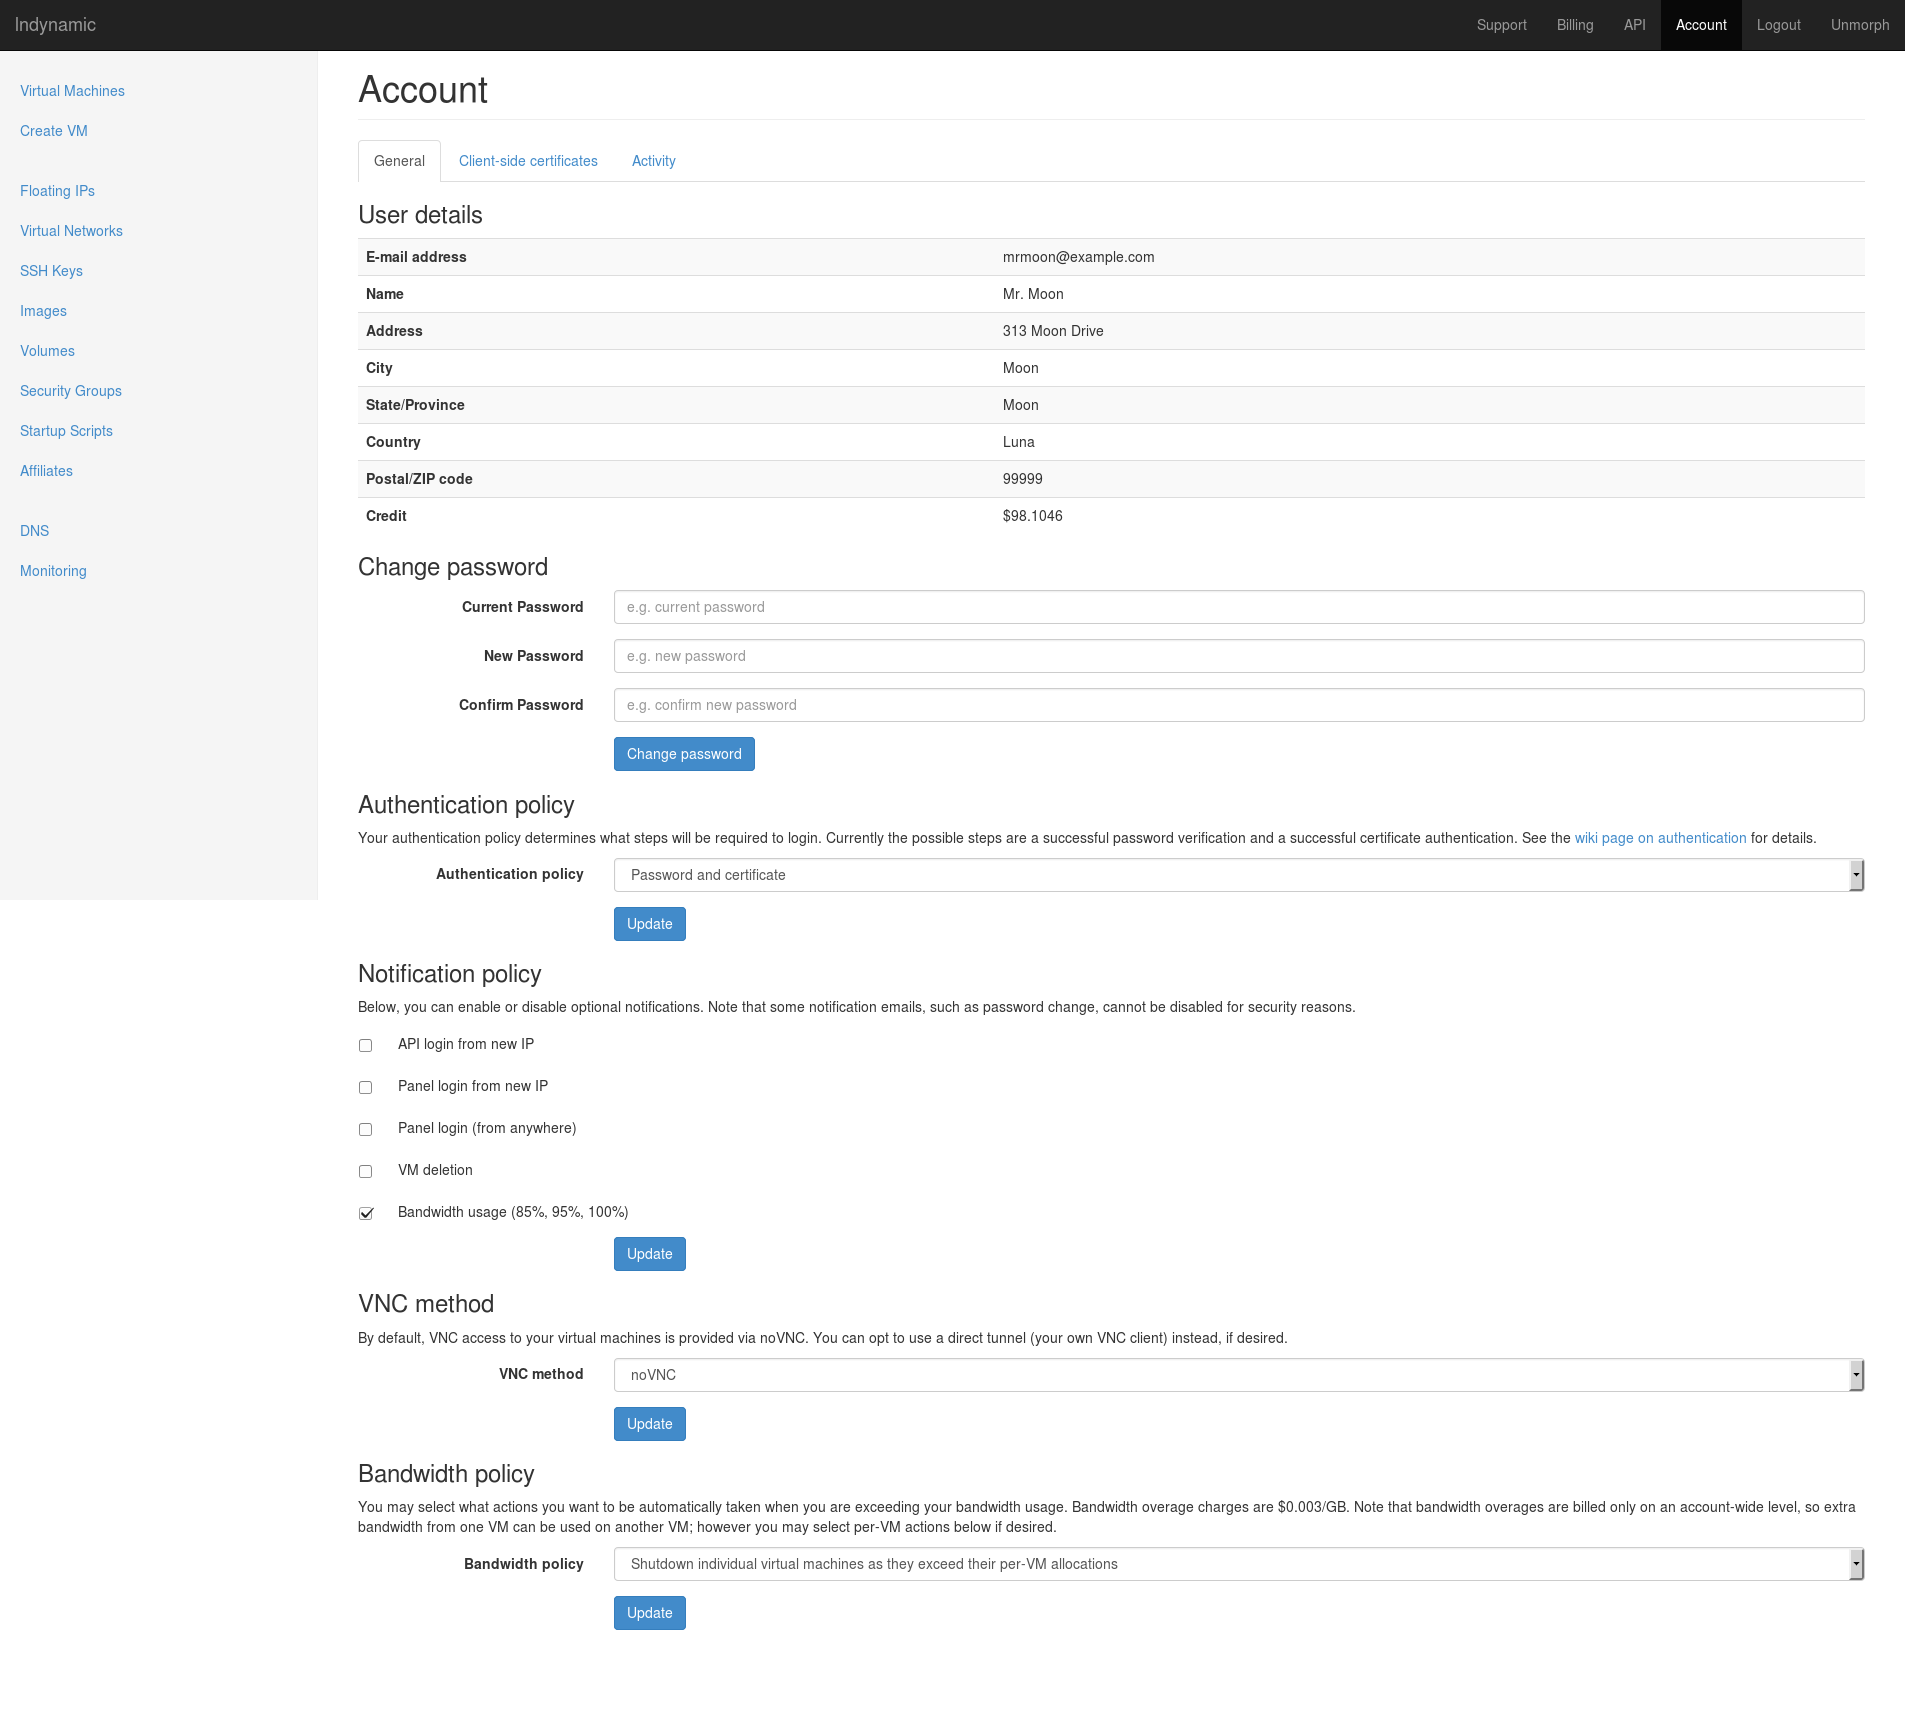The image size is (1905, 1725).
Task: Focus the Confirm Password field
Action: (1239, 705)
